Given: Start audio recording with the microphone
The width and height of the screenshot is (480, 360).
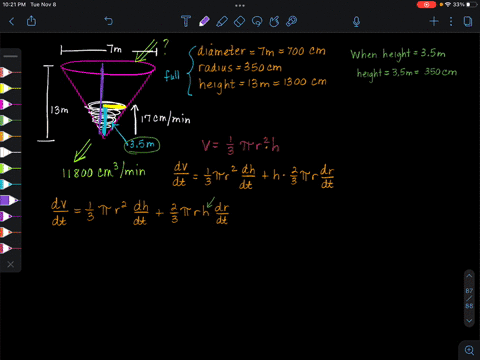Looking at the screenshot, I should coord(356,22).
